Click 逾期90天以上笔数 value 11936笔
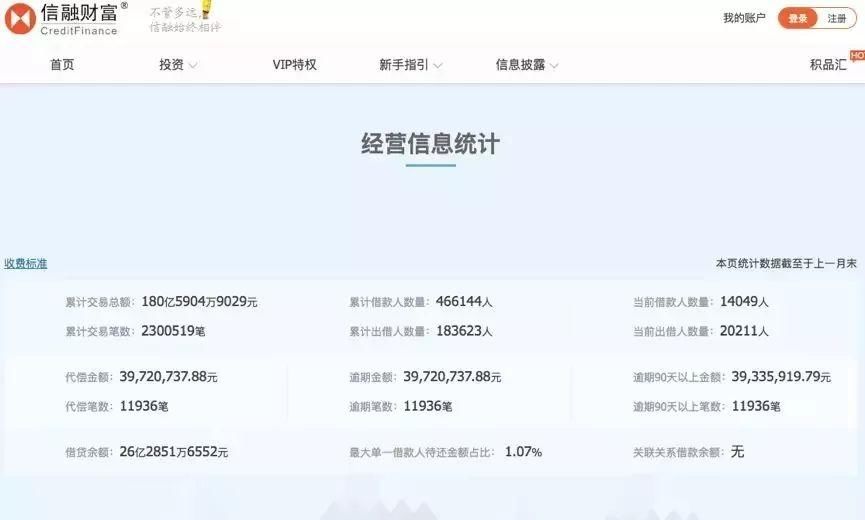The image size is (865, 520). 756,406
